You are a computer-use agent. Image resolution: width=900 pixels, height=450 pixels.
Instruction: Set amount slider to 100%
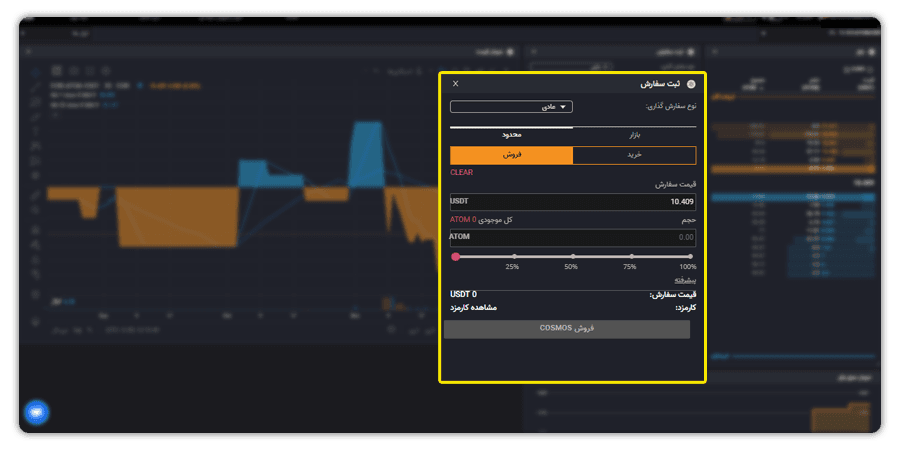pos(690,257)
